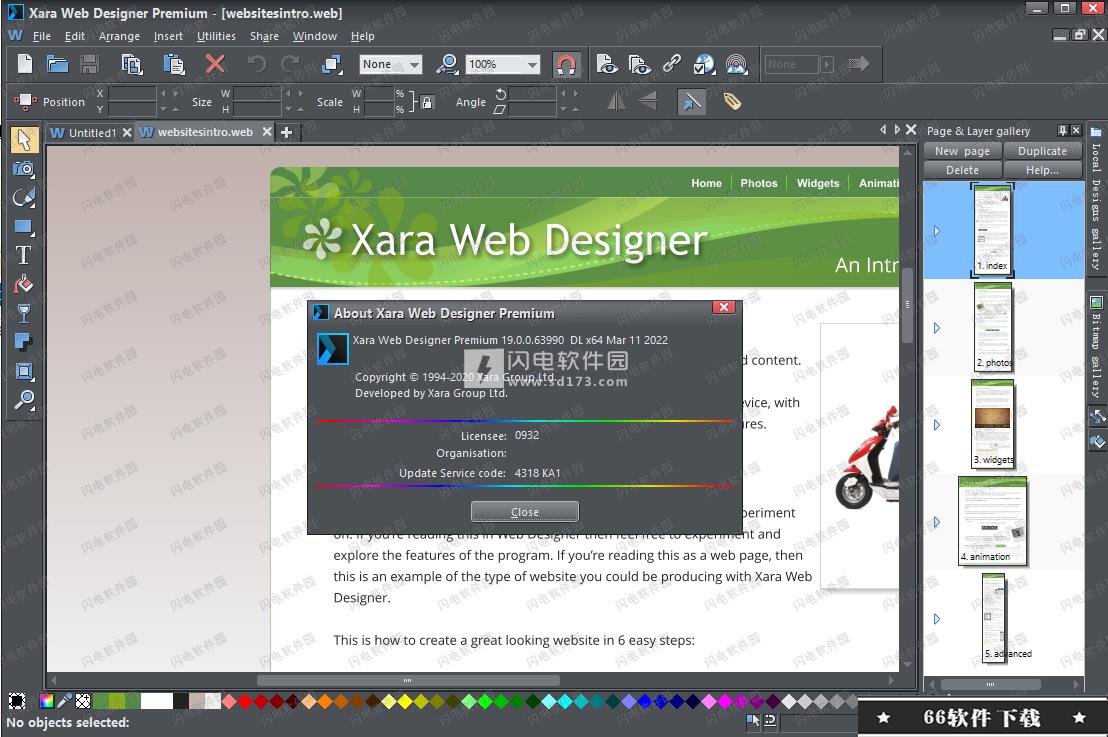Click the Widgets link in website header
Image resolution: width=1108 pixels, height=737 pixels.
pyautogui.click(x=818, y=183)
